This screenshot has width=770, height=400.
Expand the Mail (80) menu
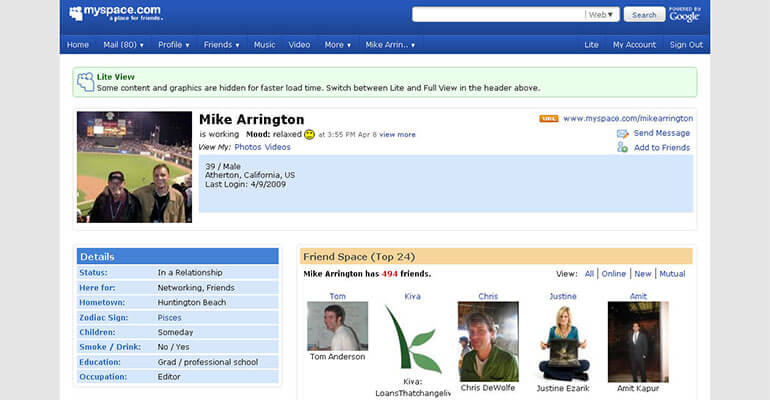pyautogui.click(x=123, y=45)
